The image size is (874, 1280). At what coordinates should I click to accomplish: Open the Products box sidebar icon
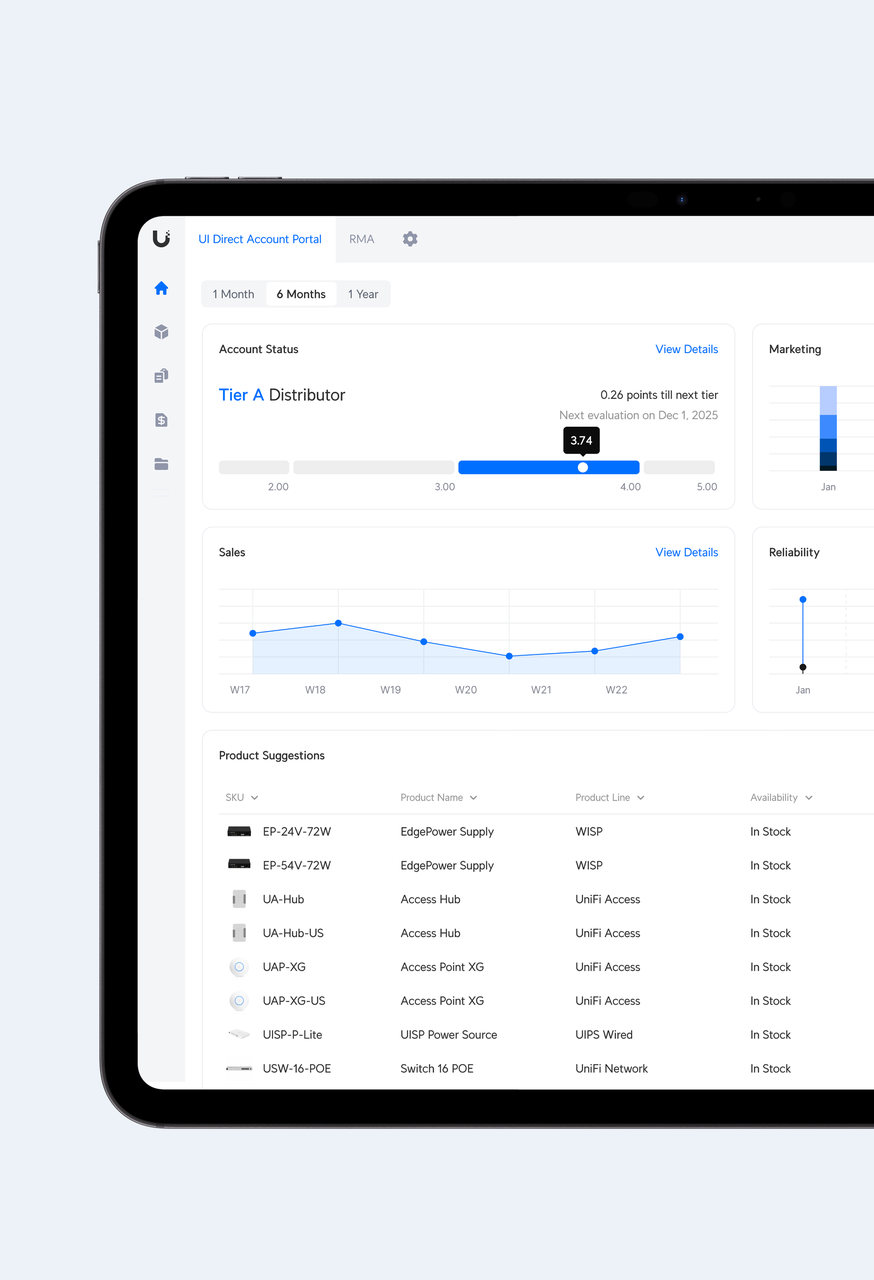(161, 332)
